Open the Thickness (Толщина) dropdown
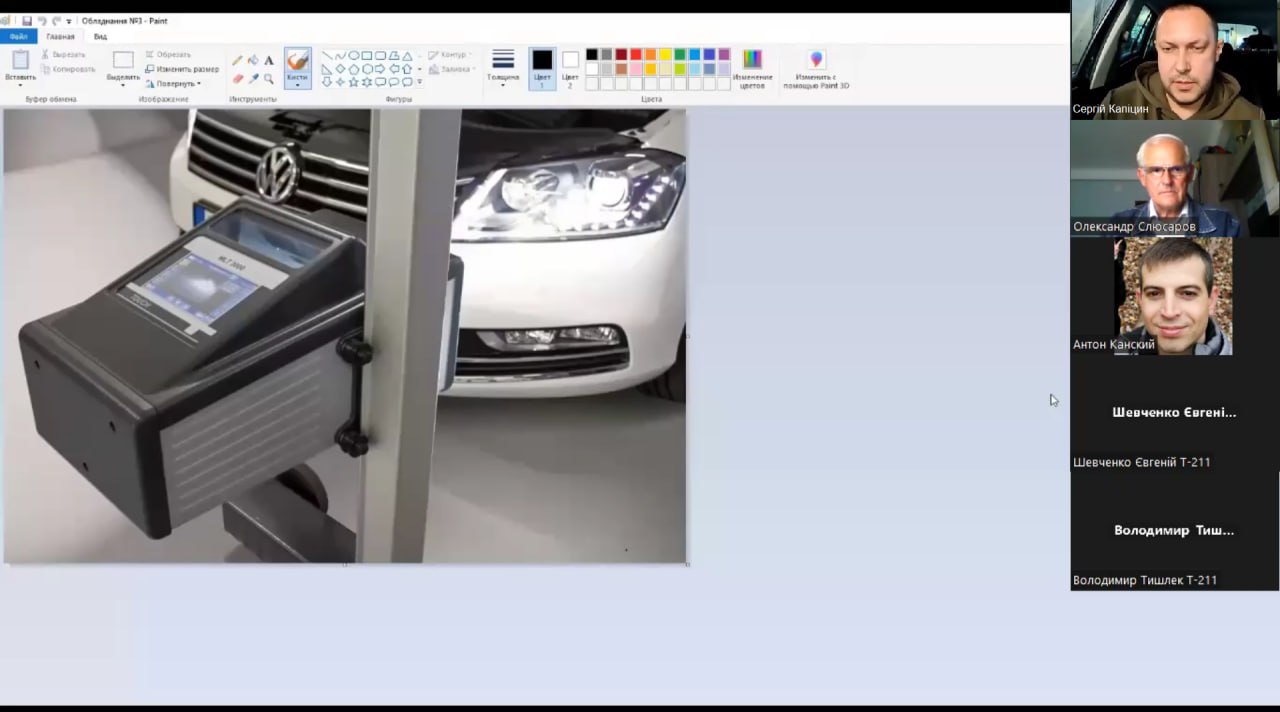1280x712 pixels. tap(503, 67)
